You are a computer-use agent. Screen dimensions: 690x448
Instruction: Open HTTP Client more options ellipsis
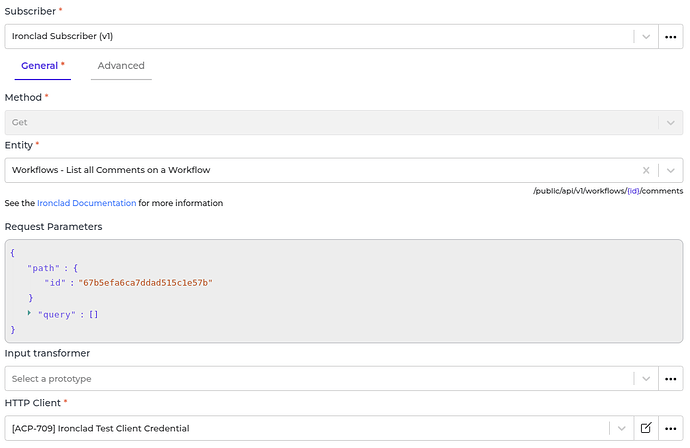pyautogui.click(x=670, y=428)
